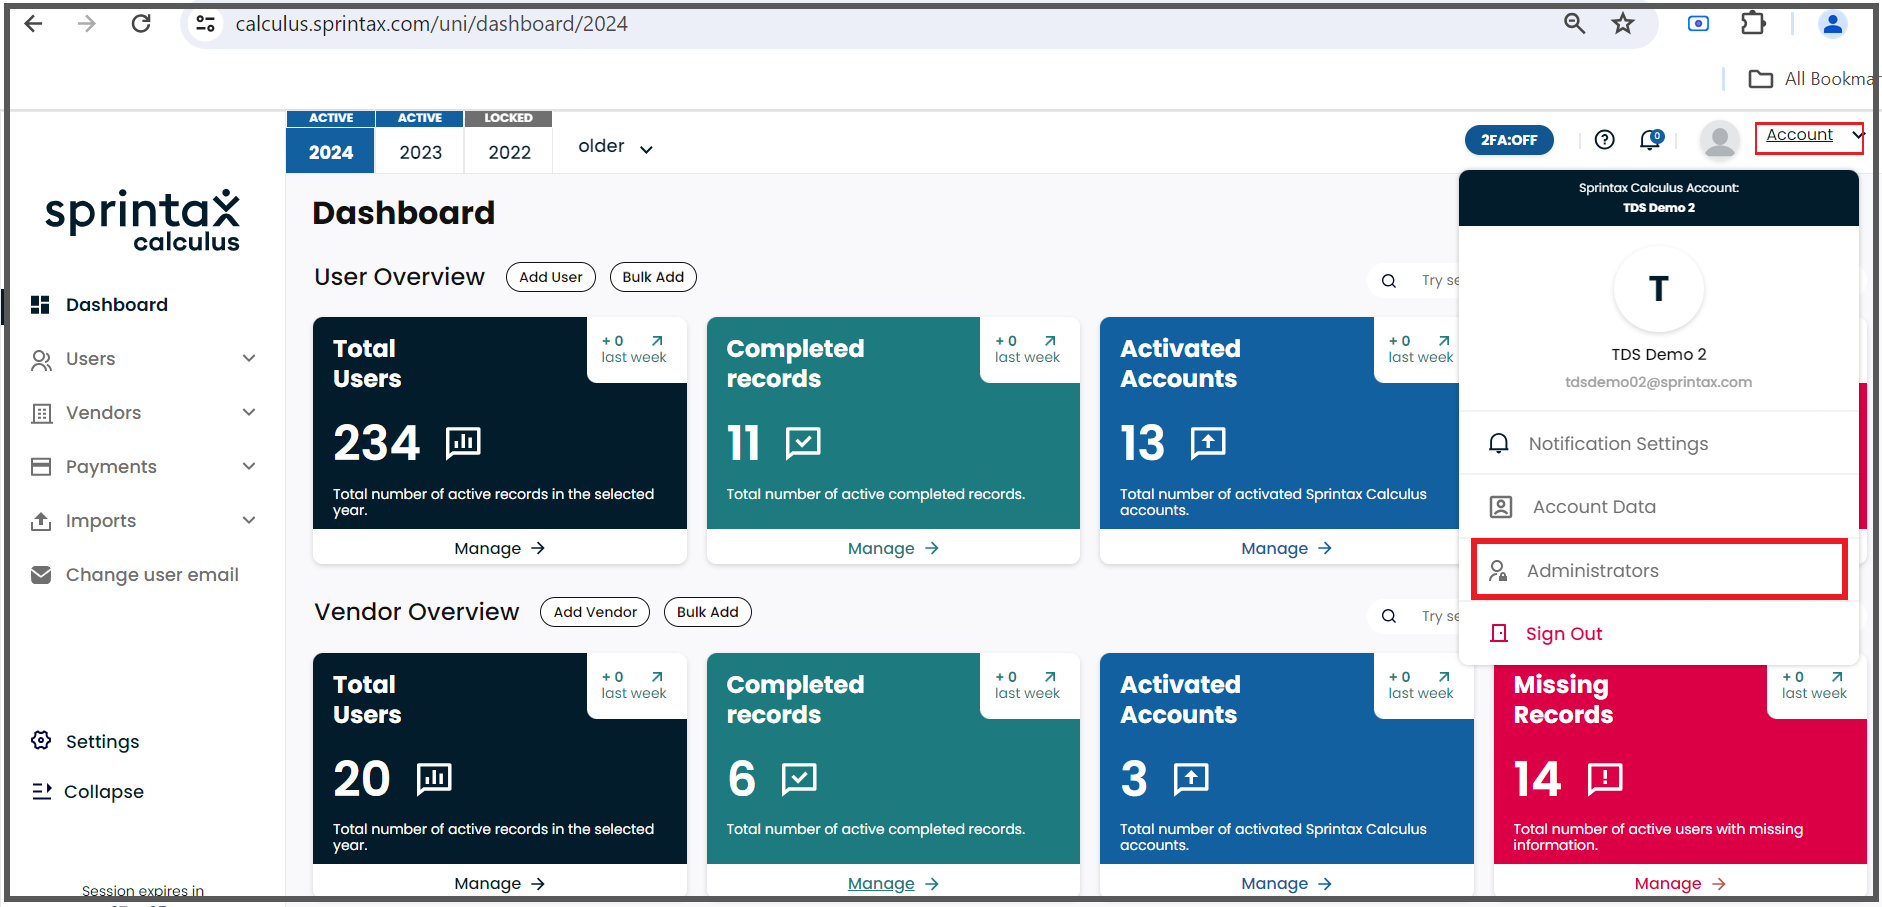This screenshot has height=907, width=1882.
Task: Click upload icon beside 13 Activated Accounts
Action: click(x=1208, y=442)
